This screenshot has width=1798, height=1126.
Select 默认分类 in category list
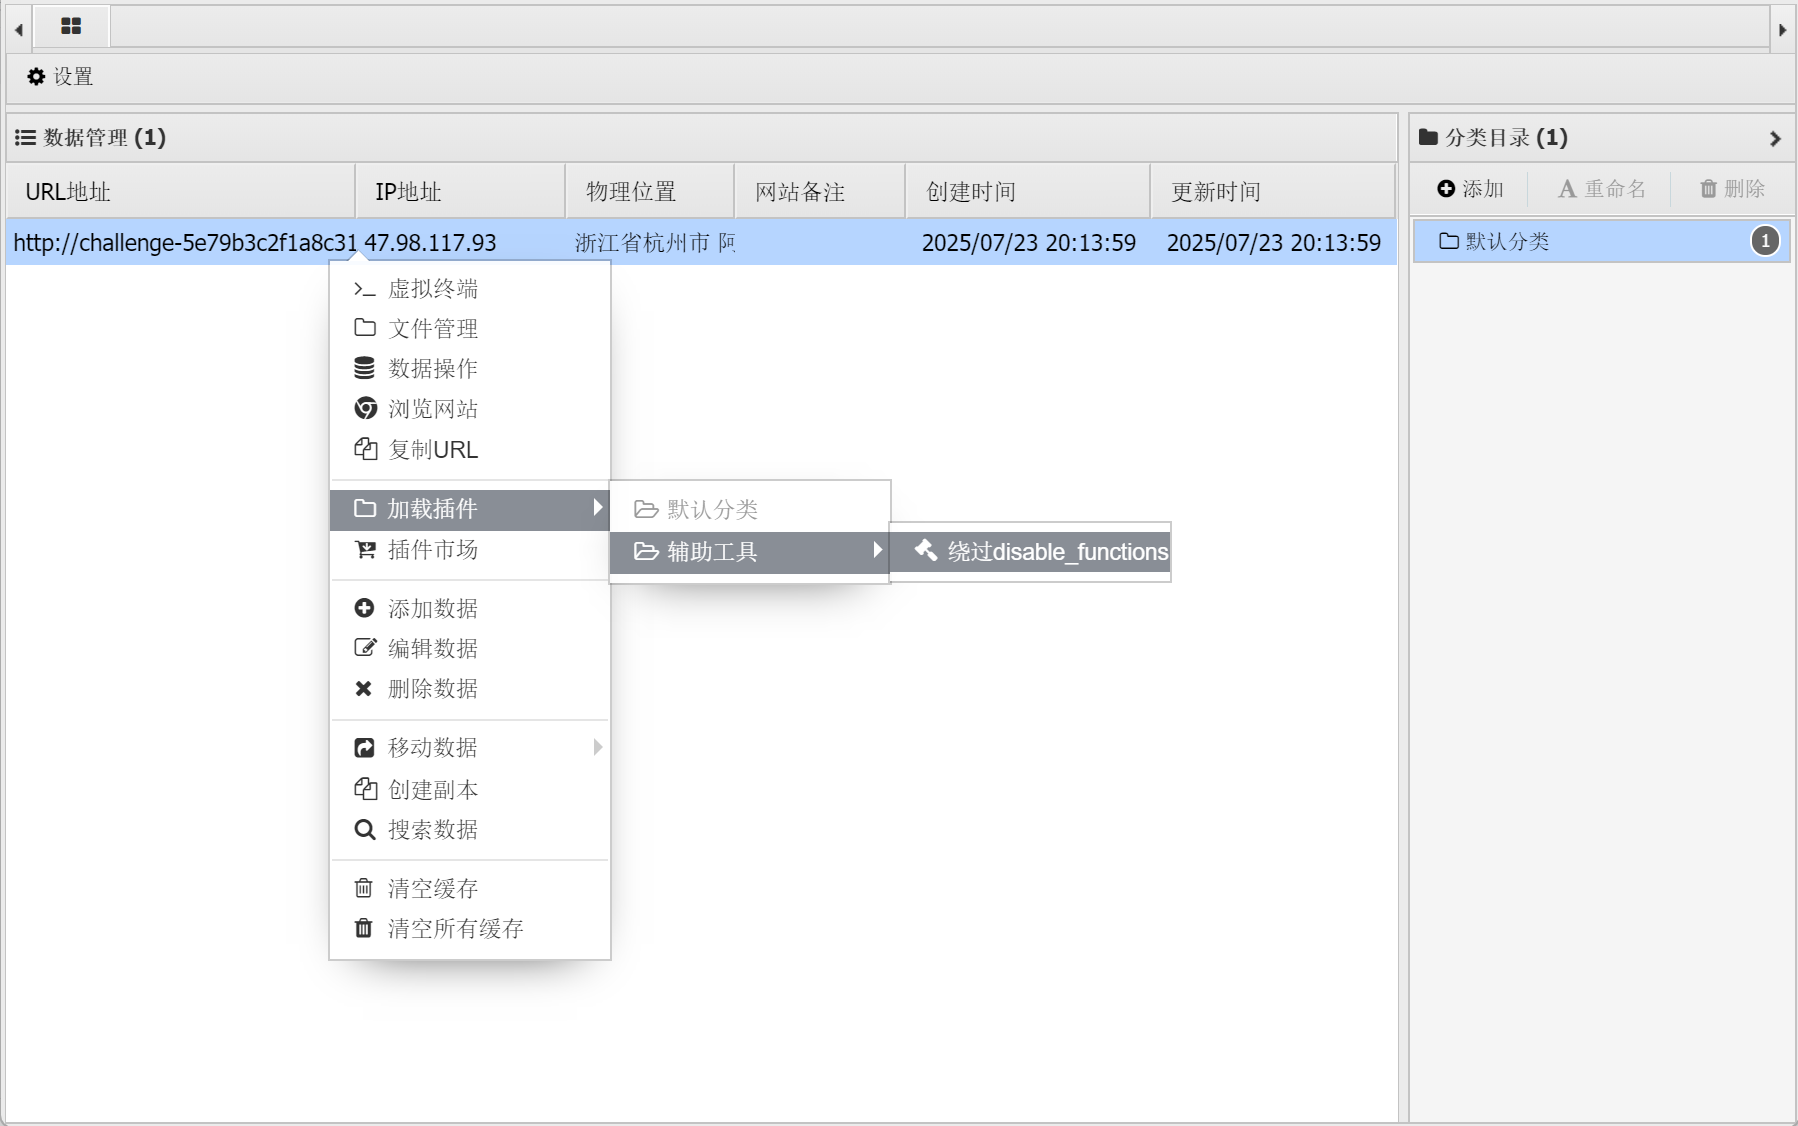tap(1601, 241)
